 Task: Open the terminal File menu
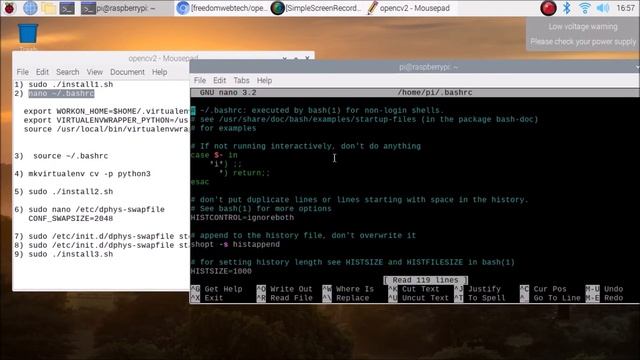(x=200, y=80)
